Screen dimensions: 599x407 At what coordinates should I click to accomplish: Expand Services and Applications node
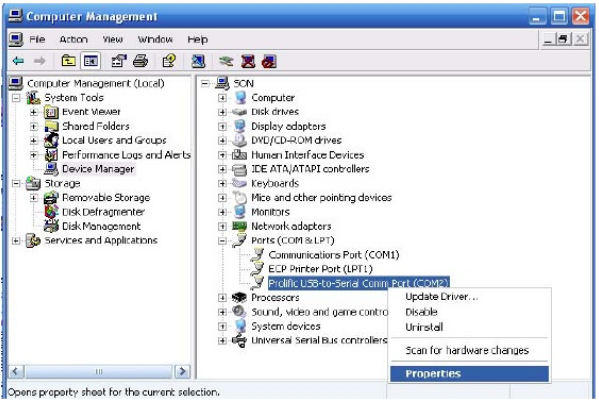(16, 241)
